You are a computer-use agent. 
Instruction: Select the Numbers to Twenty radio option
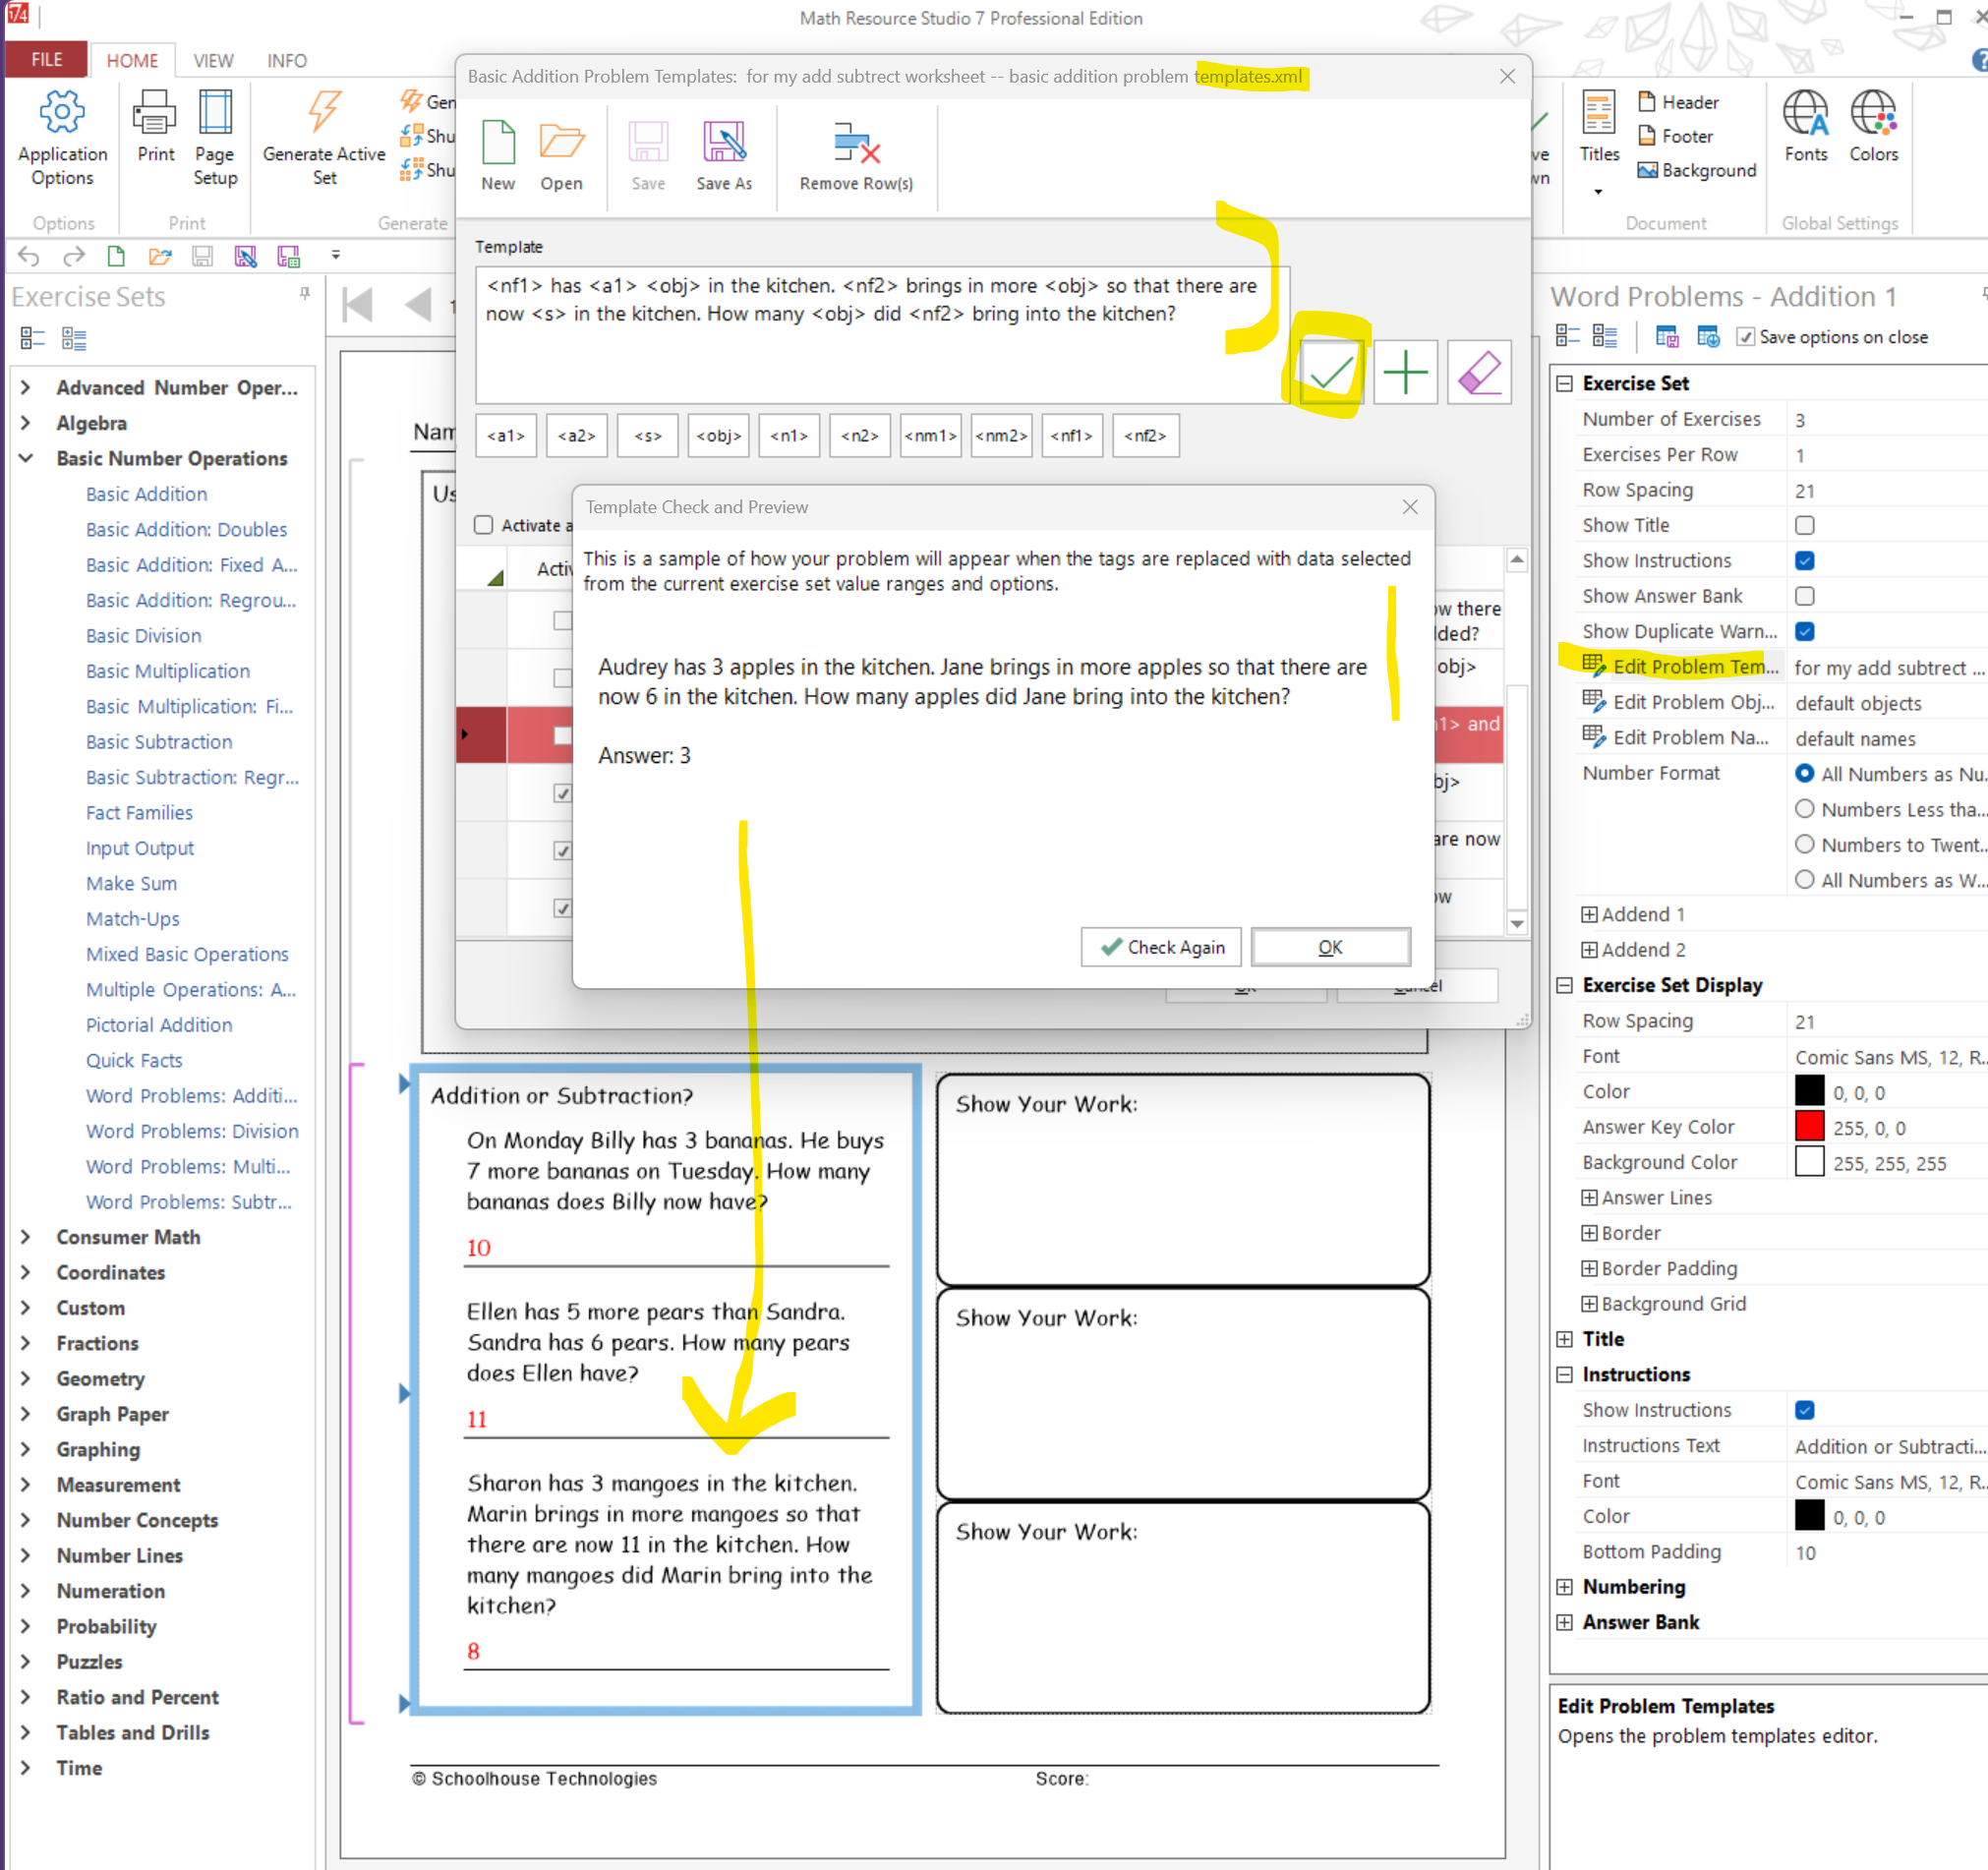tap(1805, 844)
